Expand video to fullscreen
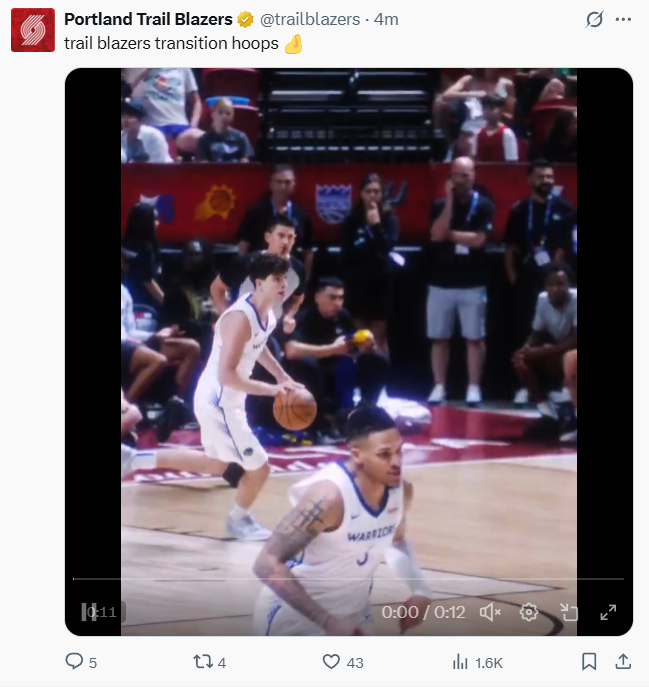This screenshot has width=649, height=687. (x=607, y=612)
